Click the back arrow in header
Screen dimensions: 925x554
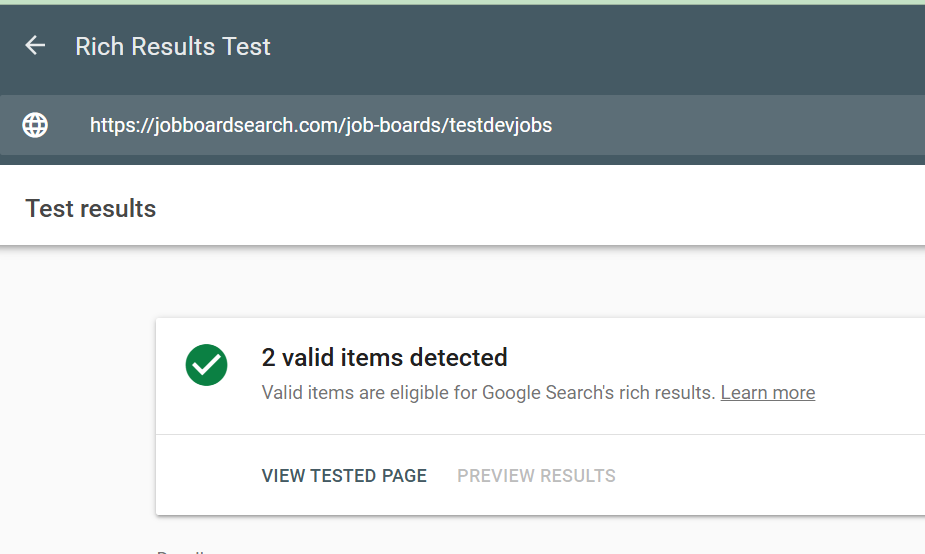click(35, 46)
